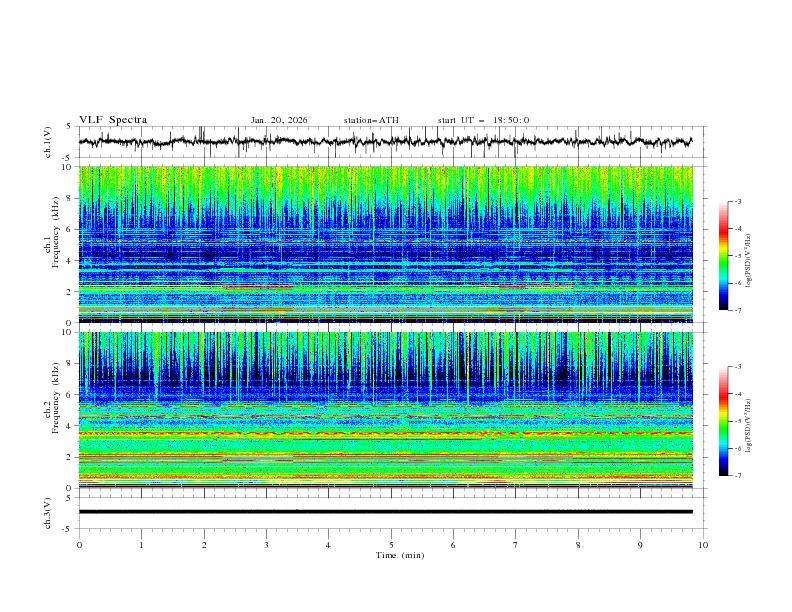
Task: Click the '-3' label on ch.1 color bar
Action: tap(737, 201)
